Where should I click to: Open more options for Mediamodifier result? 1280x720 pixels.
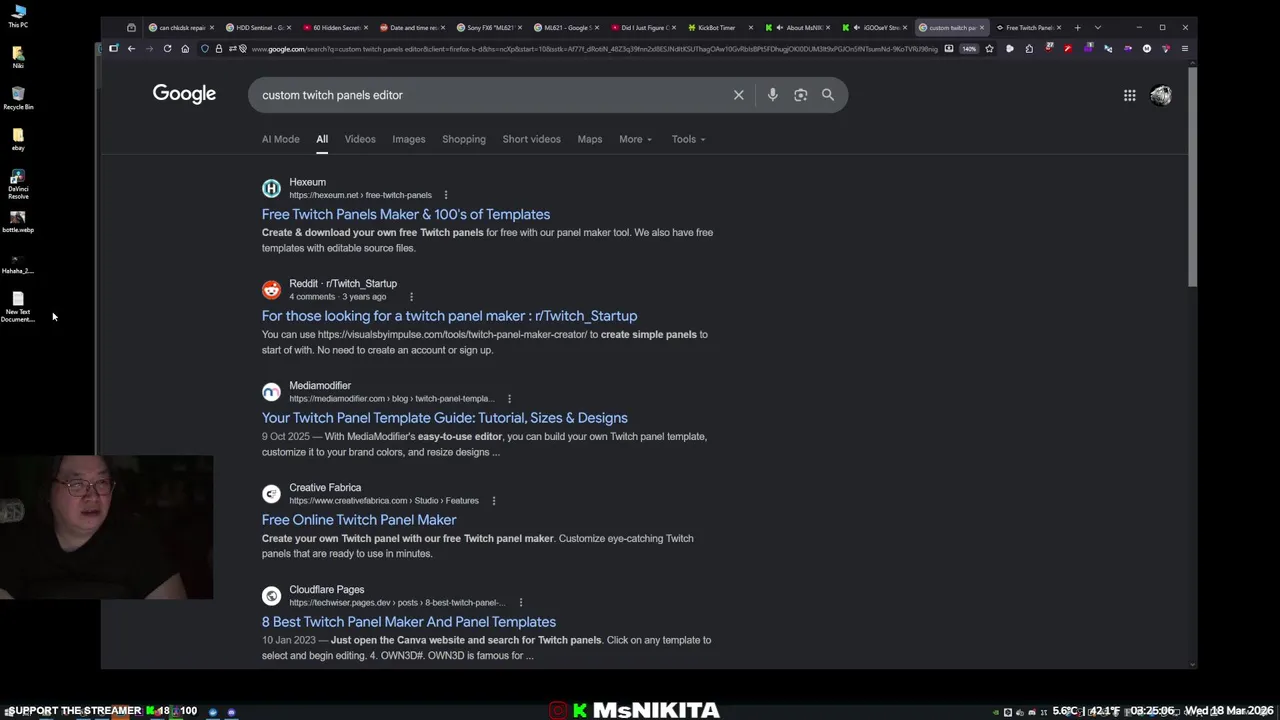click(x=509, y=399)
